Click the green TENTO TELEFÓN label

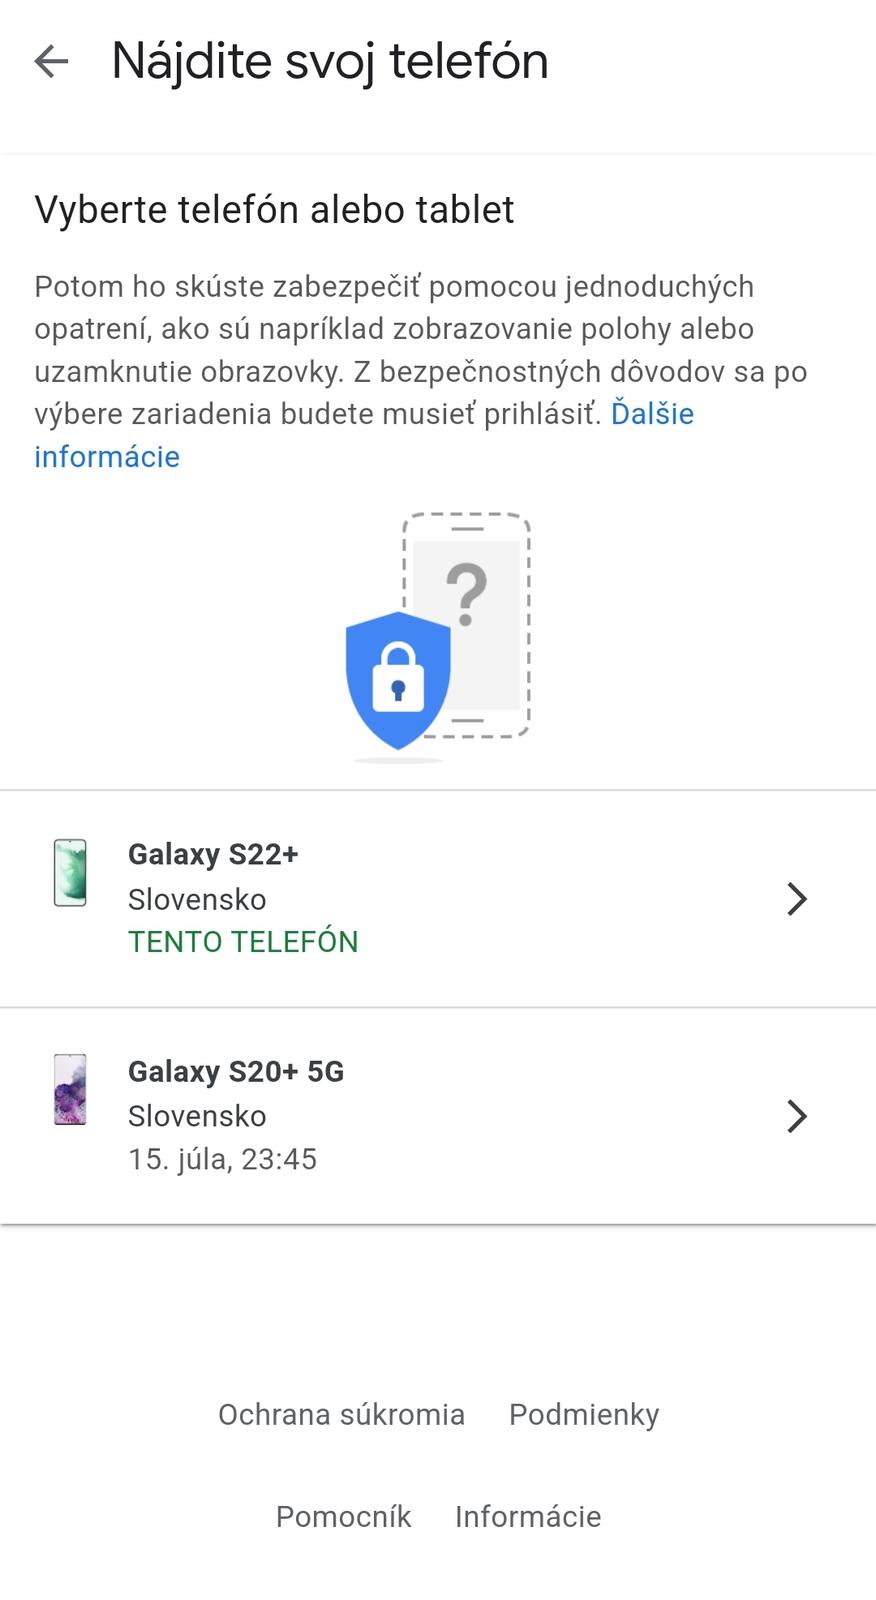pos(243,942)
